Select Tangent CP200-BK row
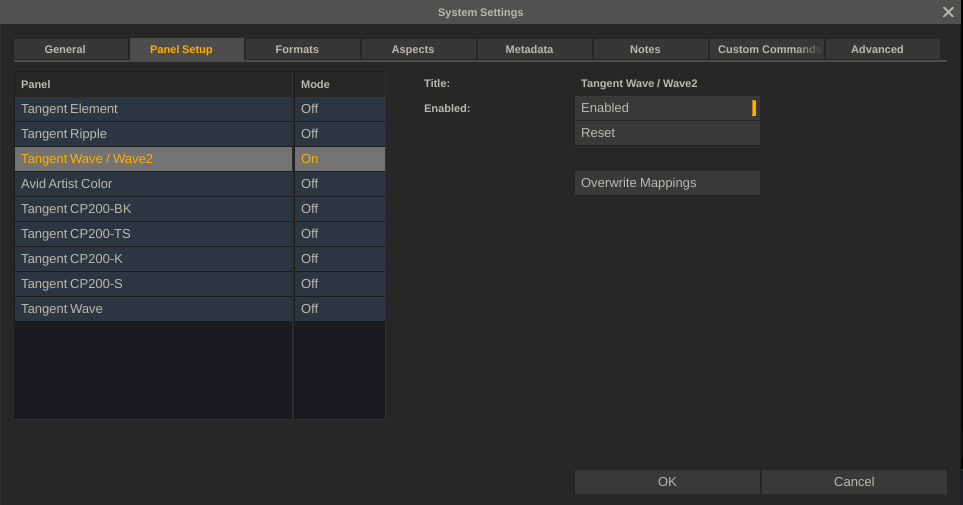 tap(154, 209)
